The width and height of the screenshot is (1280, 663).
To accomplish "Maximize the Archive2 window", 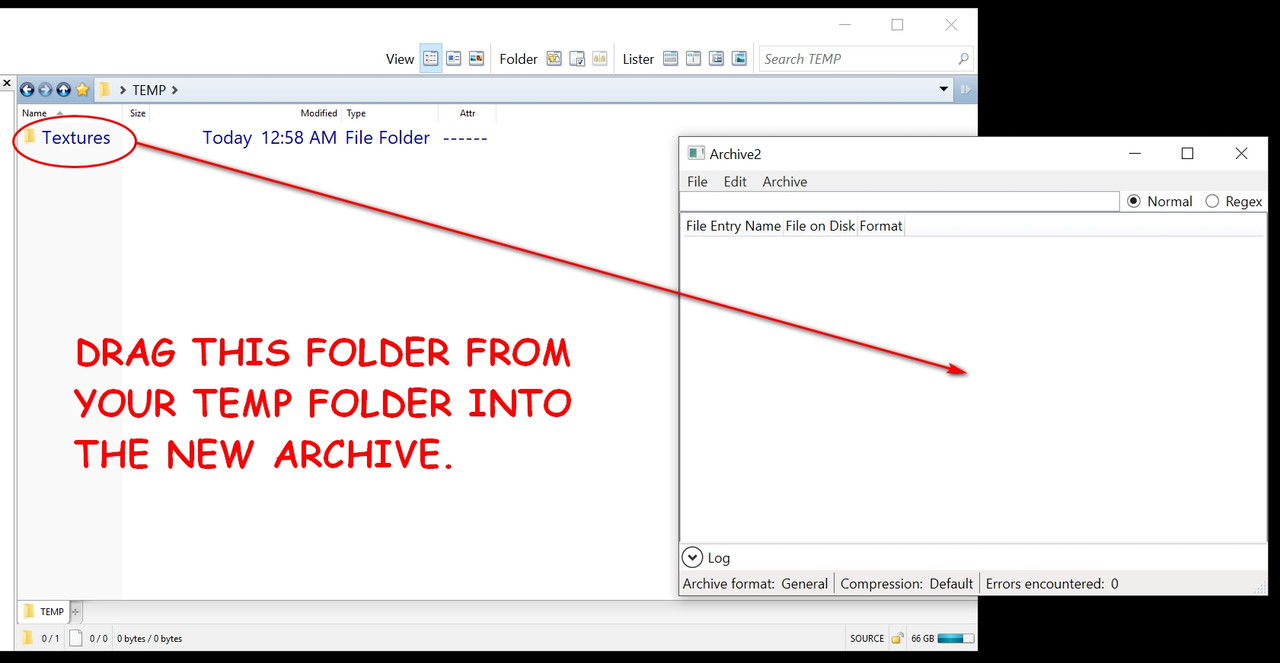I will [x=1187, y=153].
